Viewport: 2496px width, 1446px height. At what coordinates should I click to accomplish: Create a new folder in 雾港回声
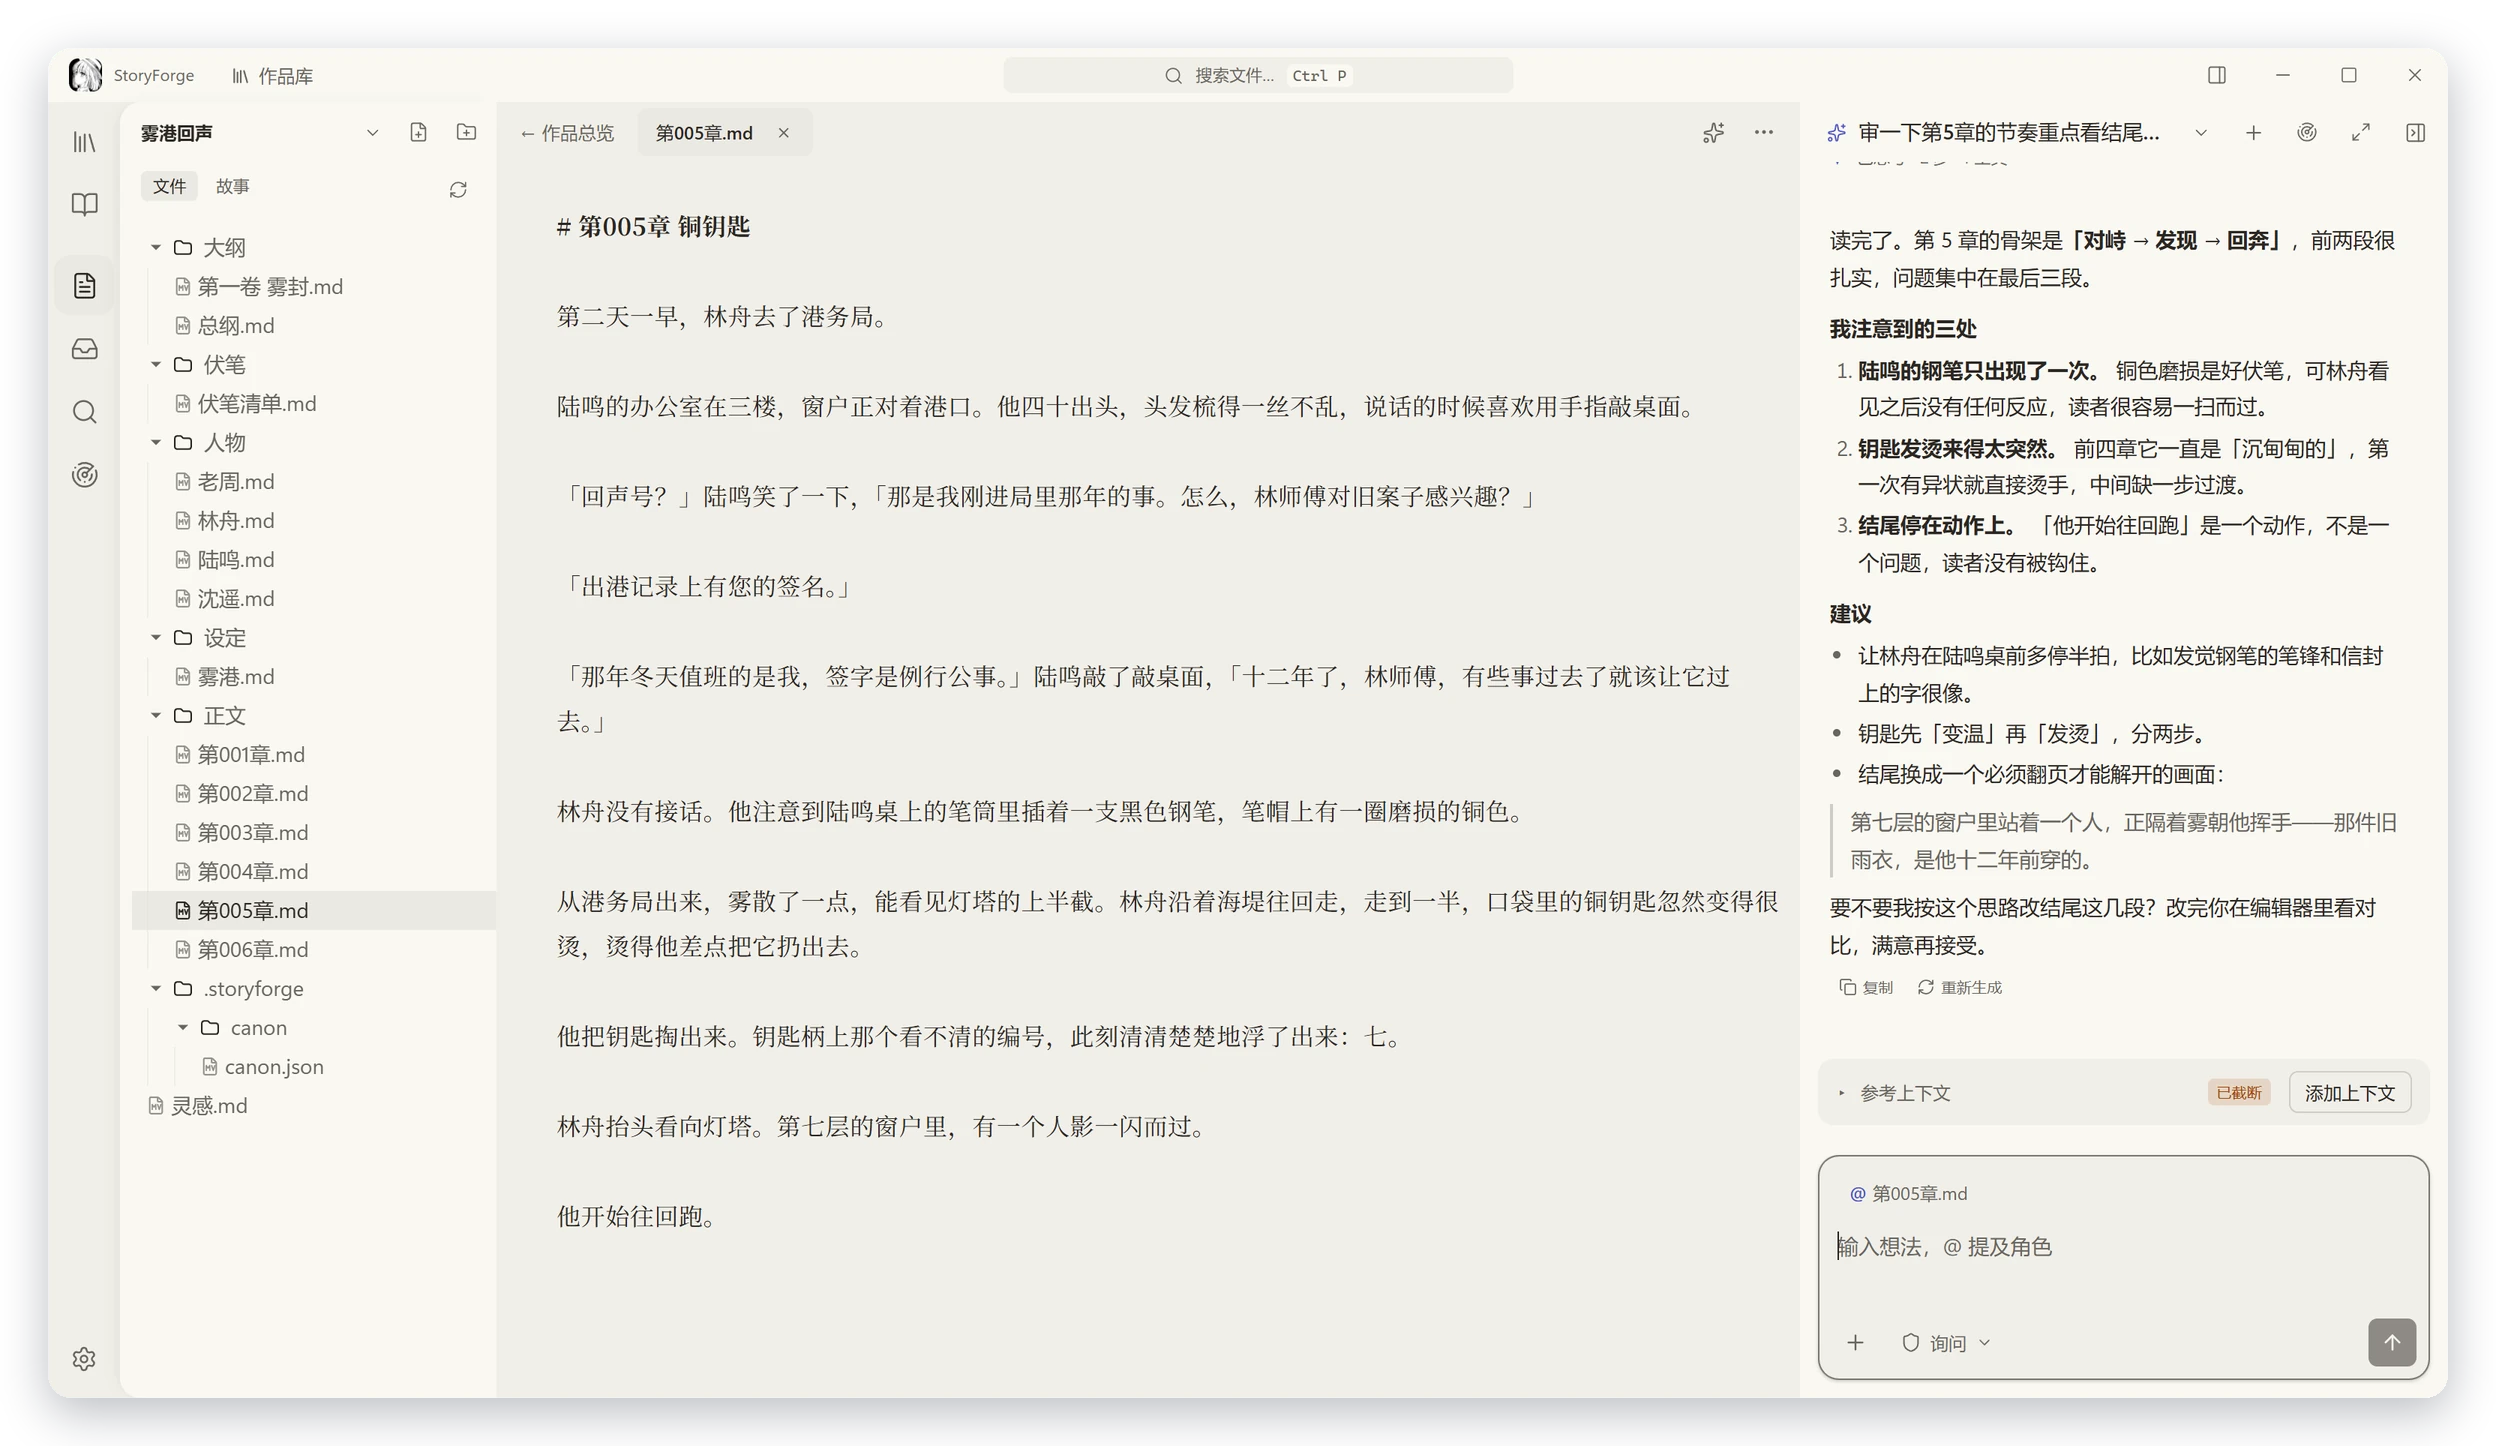(466, 132)
